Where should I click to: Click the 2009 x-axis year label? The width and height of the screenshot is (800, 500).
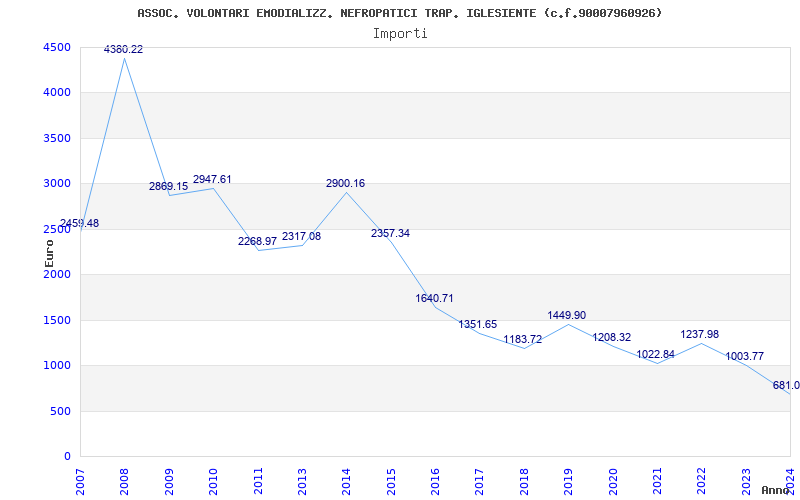168,480
